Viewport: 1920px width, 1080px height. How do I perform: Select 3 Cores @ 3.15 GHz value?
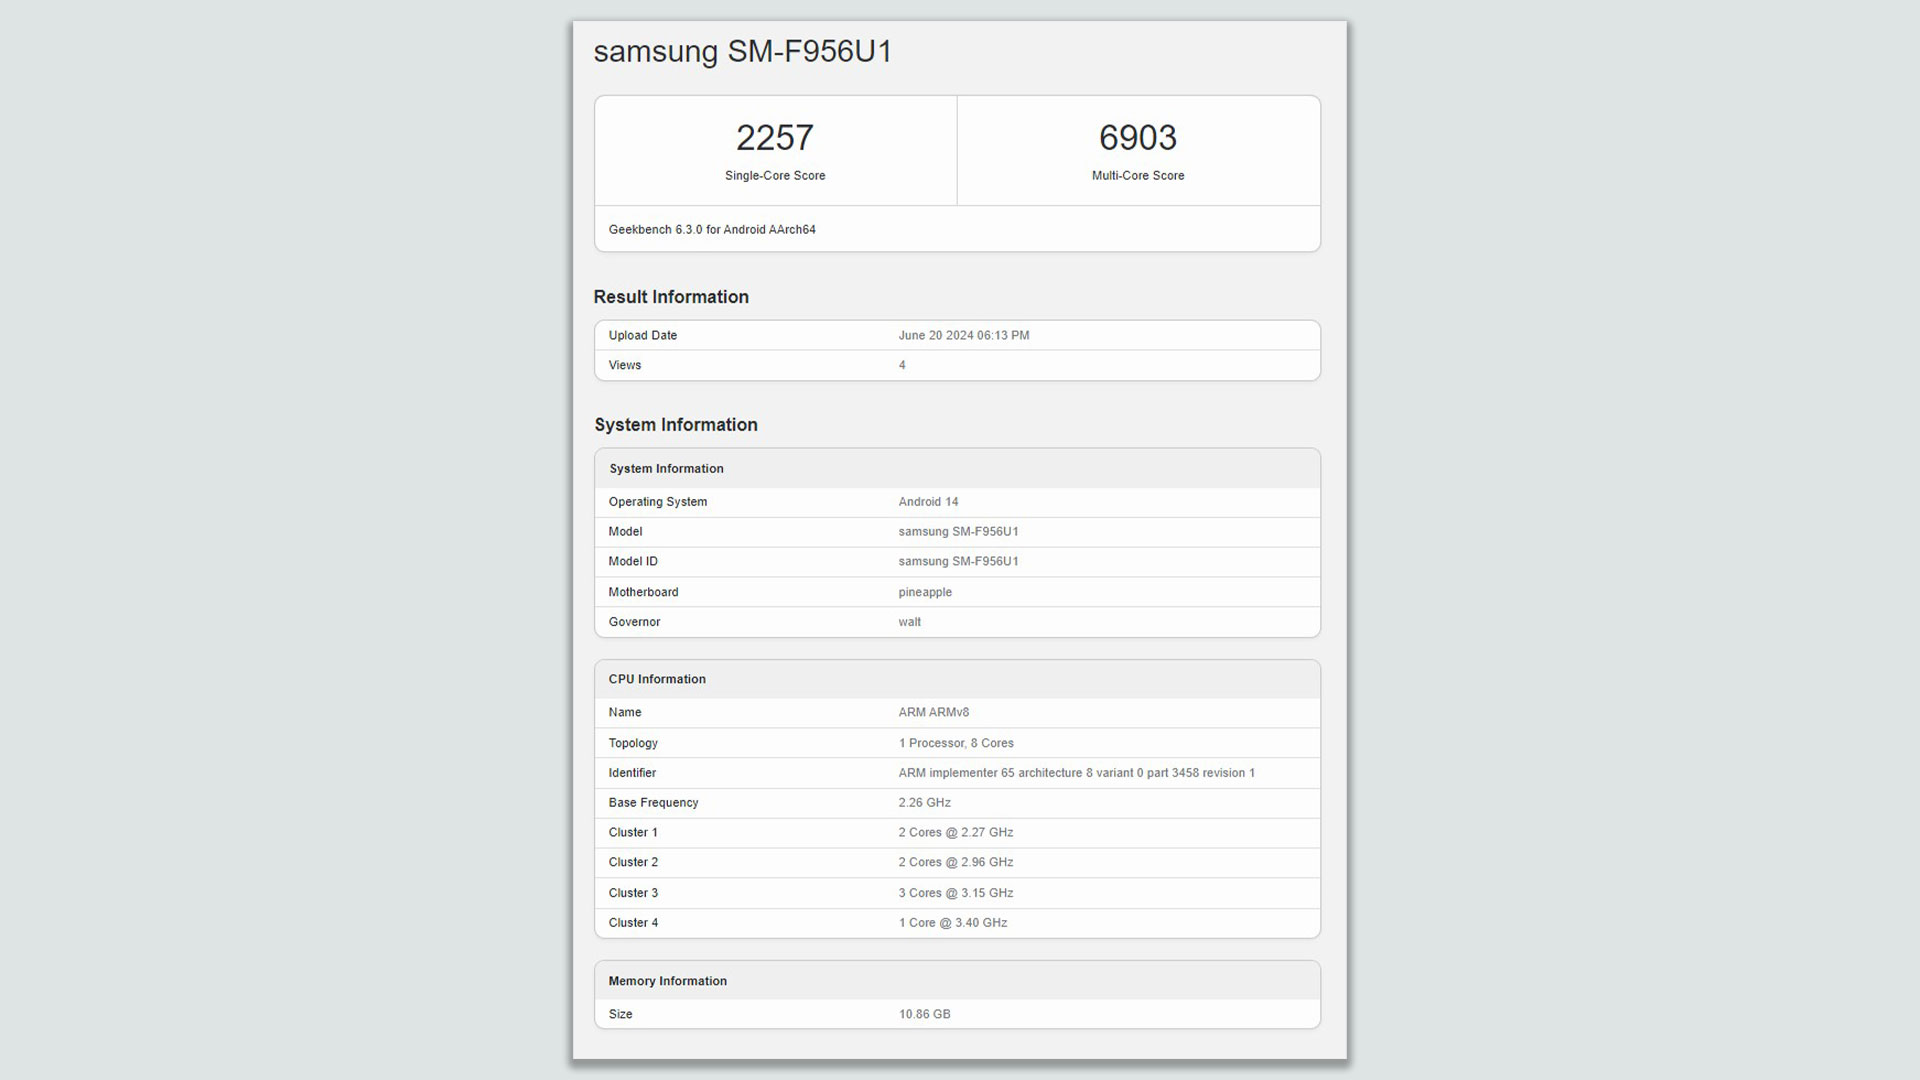pyautogui.click(x=956, y=893)
